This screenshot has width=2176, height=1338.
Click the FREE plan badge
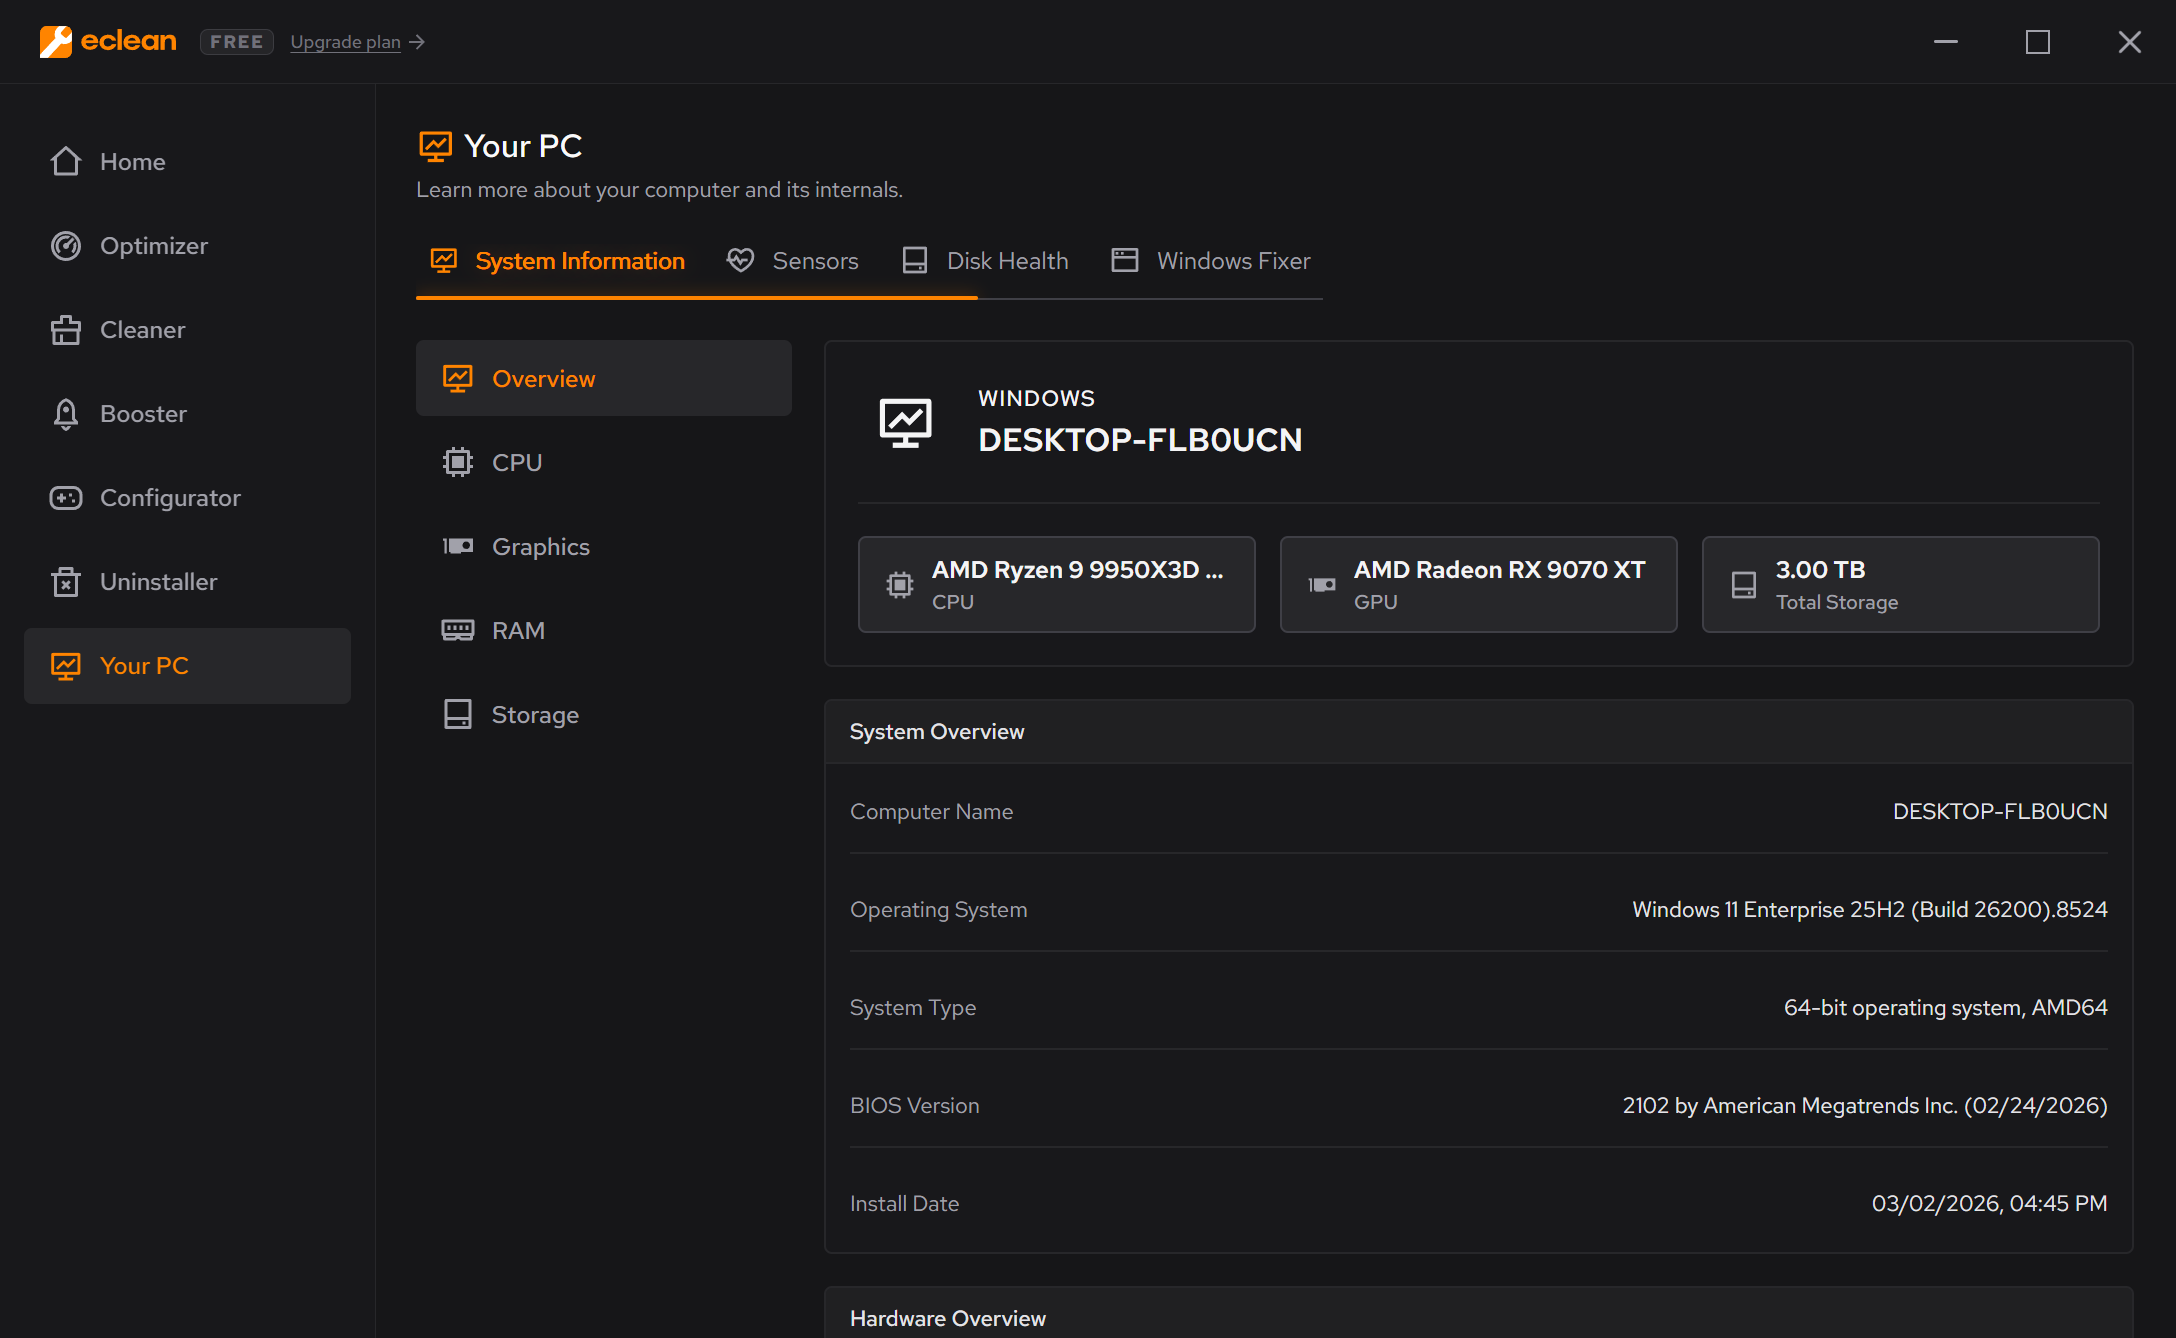click(237, 42)
